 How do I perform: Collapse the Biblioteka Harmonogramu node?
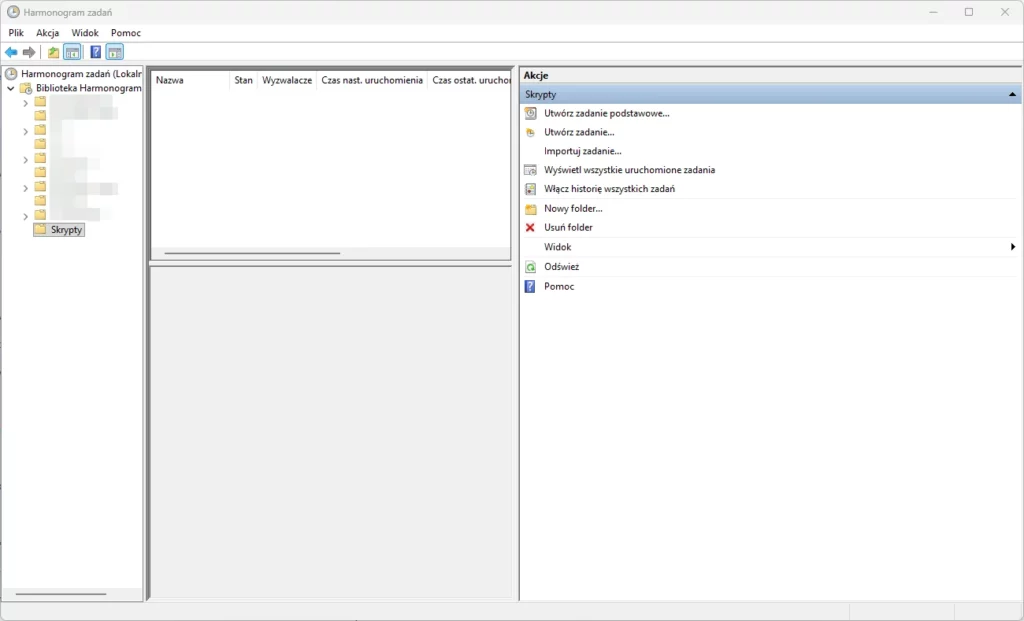(x=11, y=88)
